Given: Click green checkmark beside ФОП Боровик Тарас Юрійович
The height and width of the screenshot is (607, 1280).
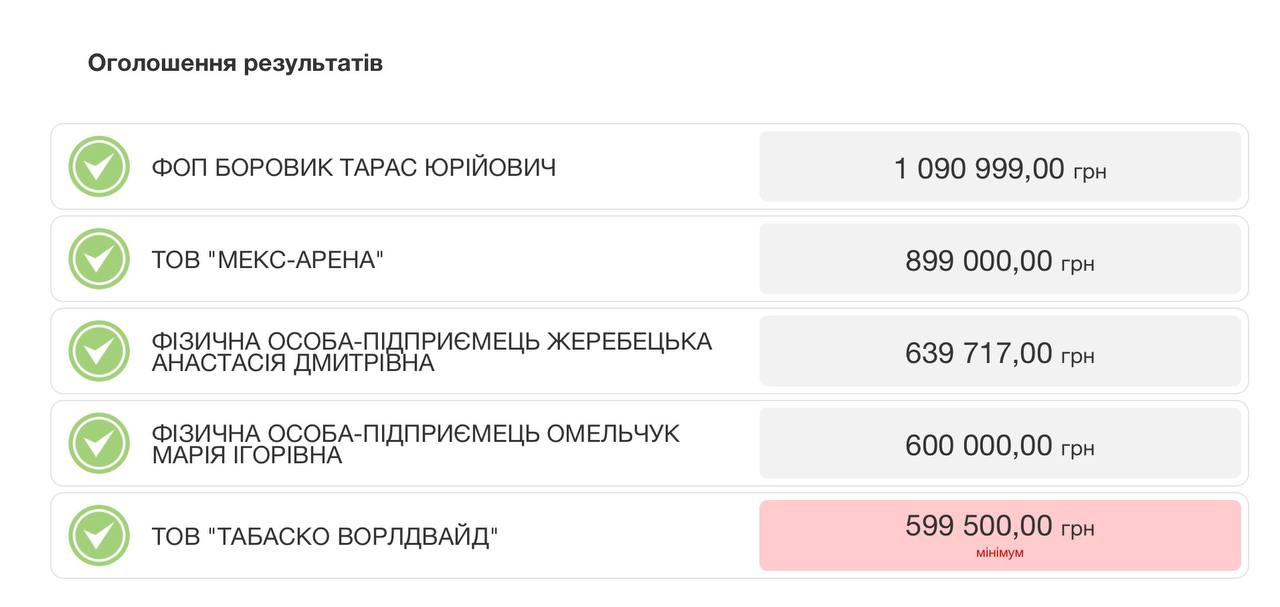Looking at the screenshot, I should tap(99, 167).
